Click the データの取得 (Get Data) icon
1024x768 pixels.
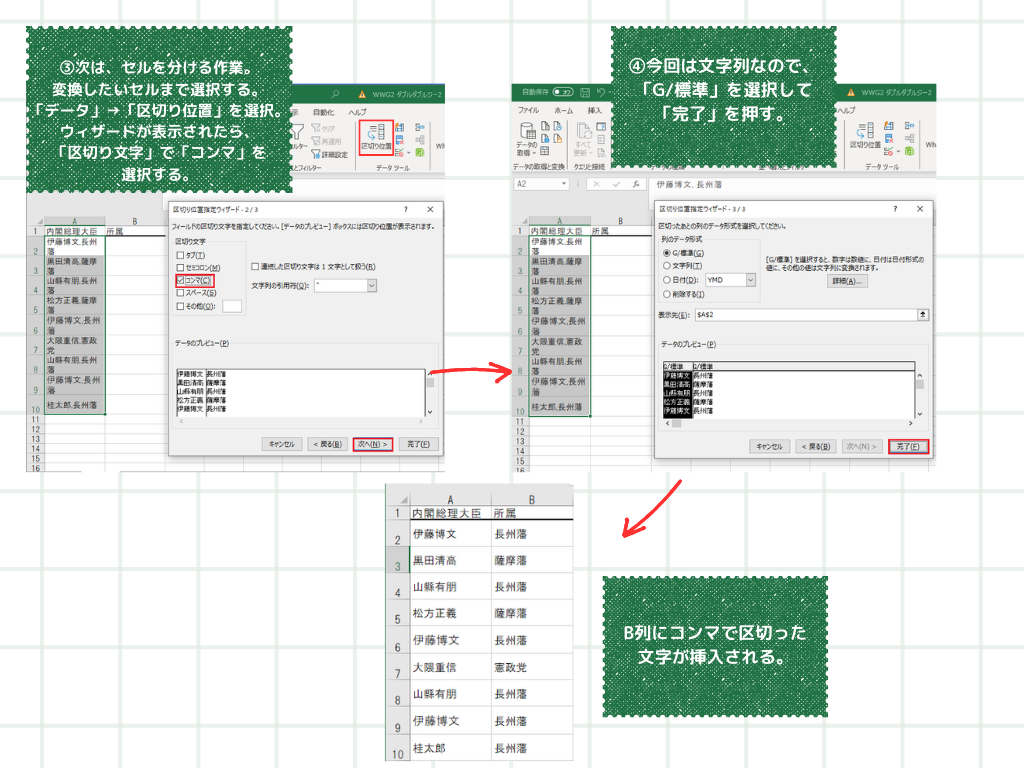[x=528, y=133]
